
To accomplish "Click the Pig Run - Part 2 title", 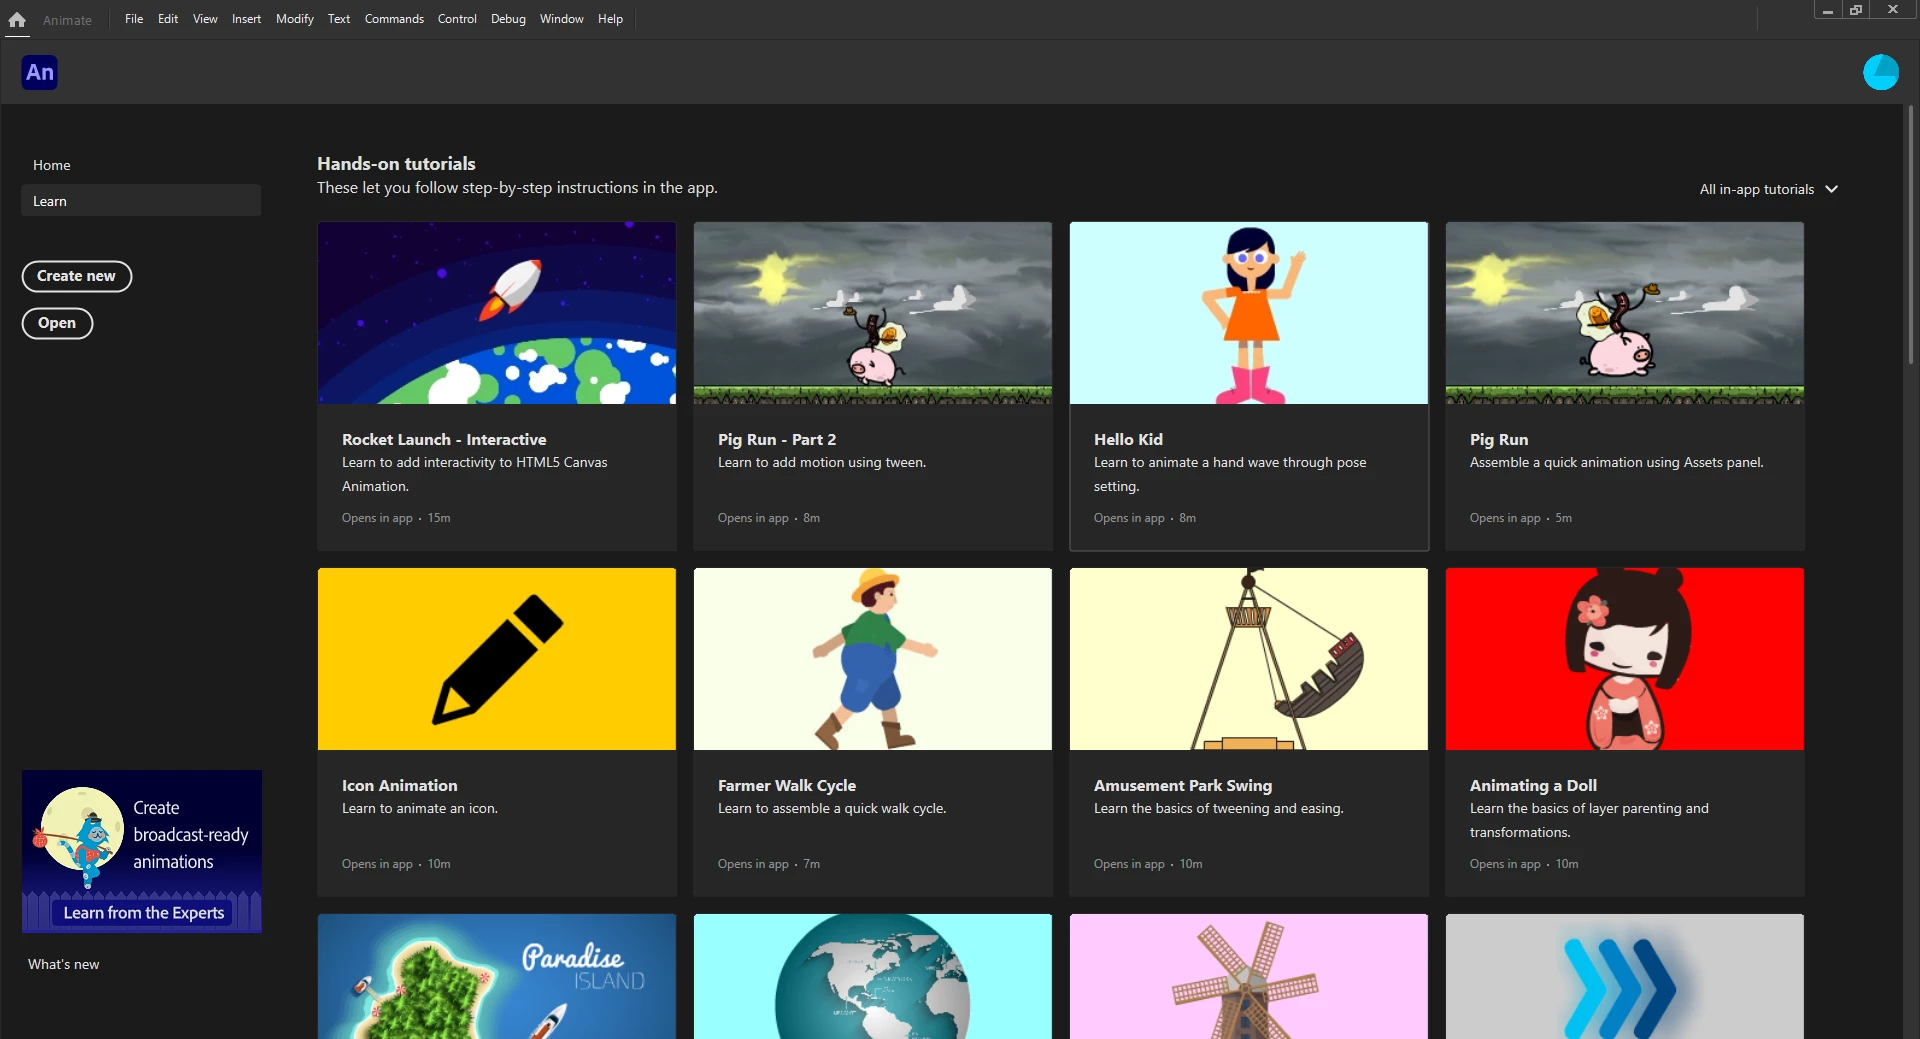I will (x=777, y=439).
